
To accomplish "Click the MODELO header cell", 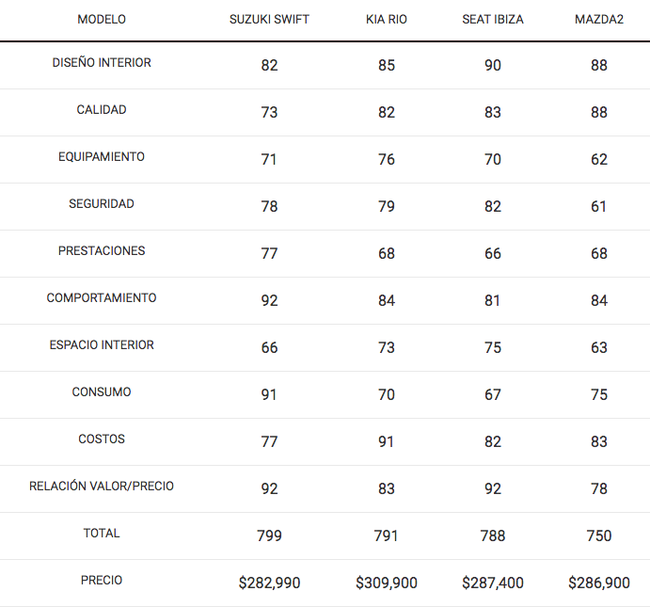I will pos(102,19).
